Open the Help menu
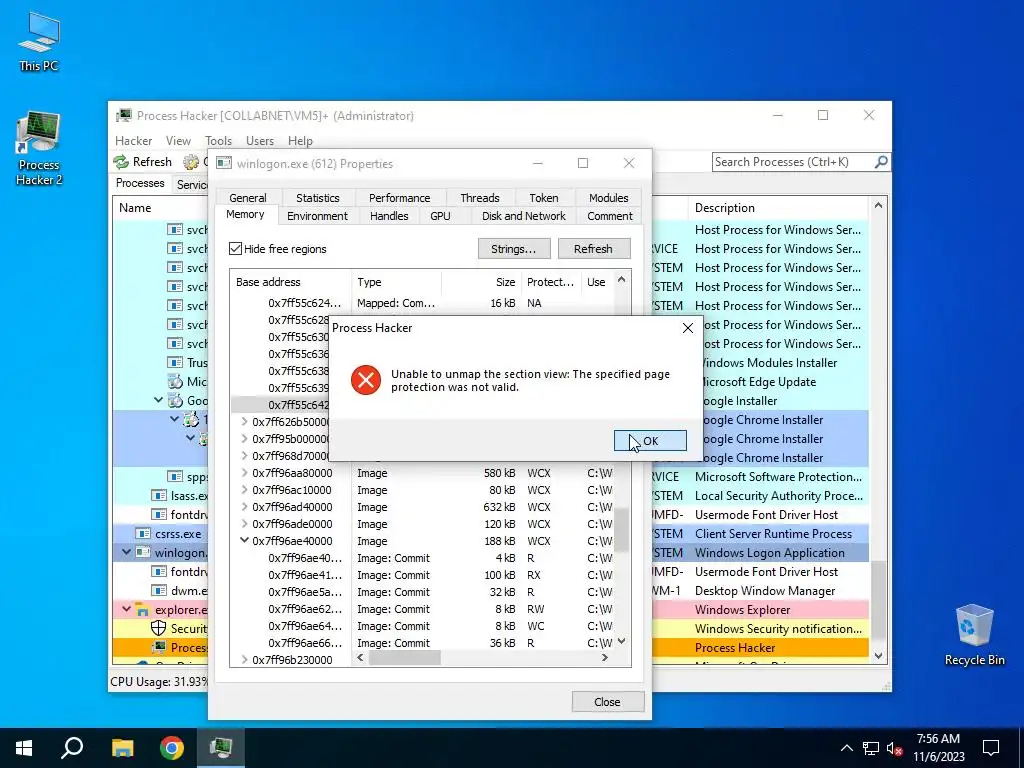The image size is (1024, 768). pos(300,141)
